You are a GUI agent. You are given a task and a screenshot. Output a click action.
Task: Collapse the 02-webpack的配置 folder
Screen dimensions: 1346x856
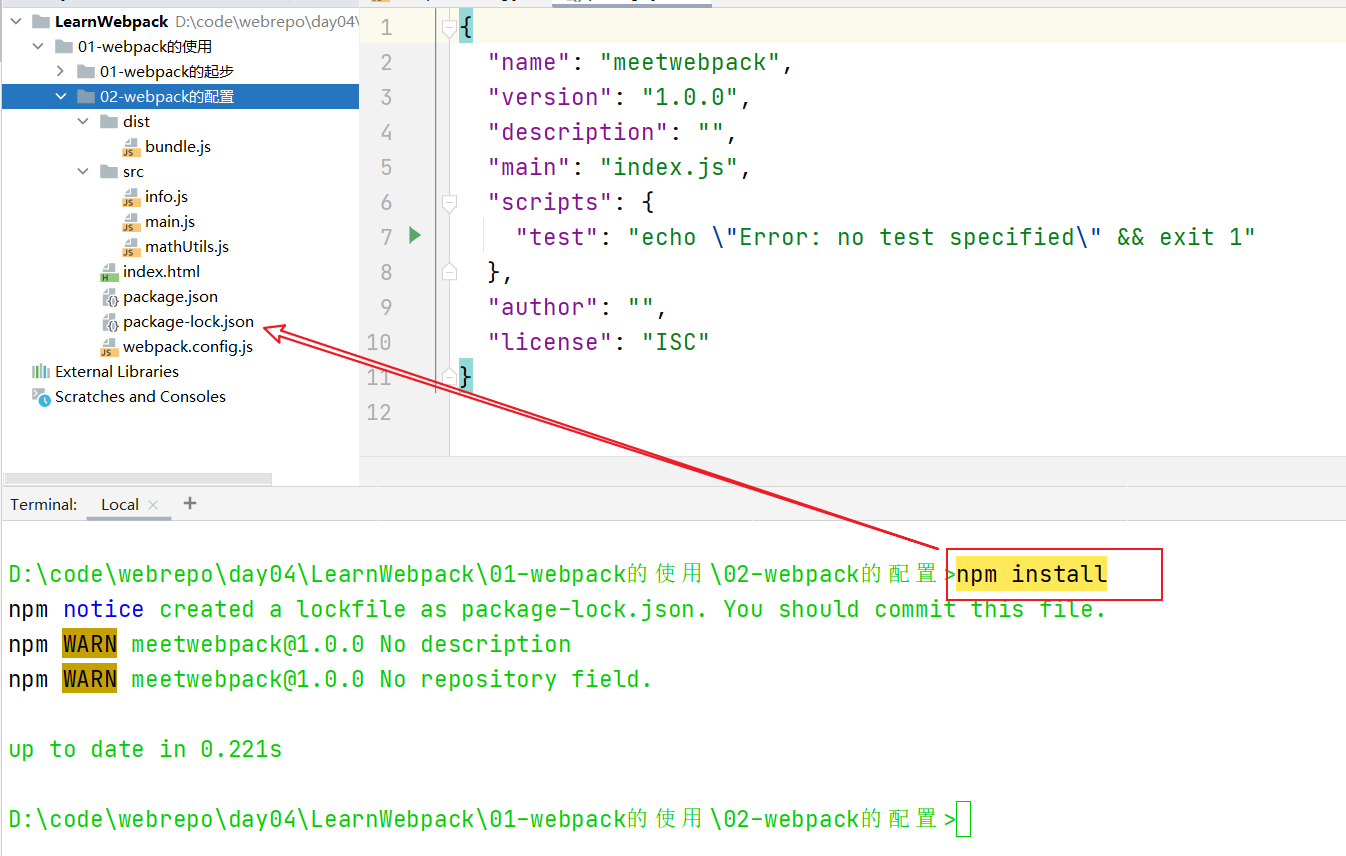point(60,96)
